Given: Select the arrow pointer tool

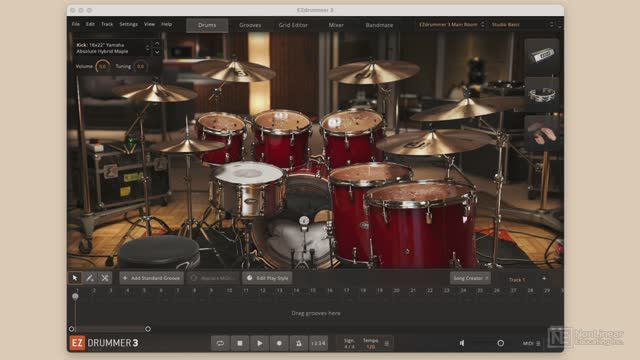Looking at the screenshot, I should tap(75, 278).
